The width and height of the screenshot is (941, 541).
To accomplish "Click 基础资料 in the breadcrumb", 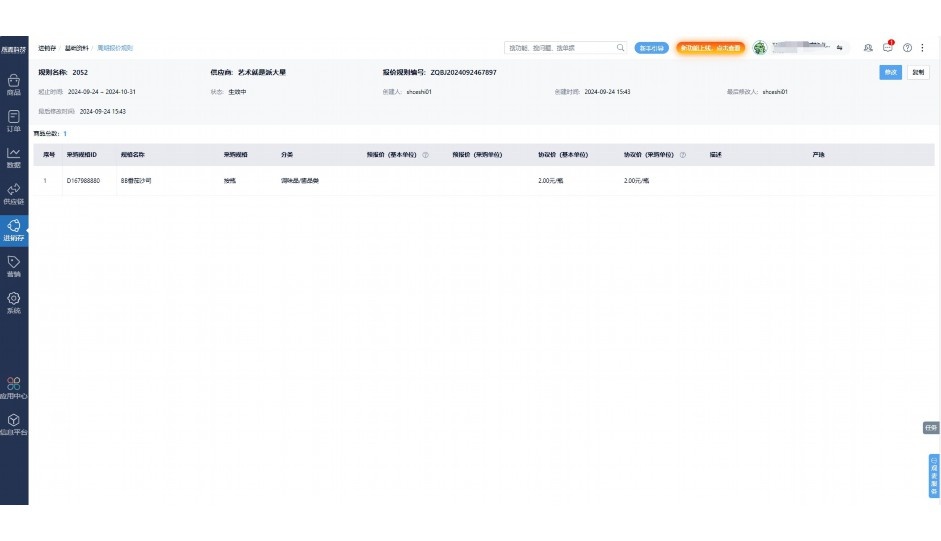I will (76, 48).
